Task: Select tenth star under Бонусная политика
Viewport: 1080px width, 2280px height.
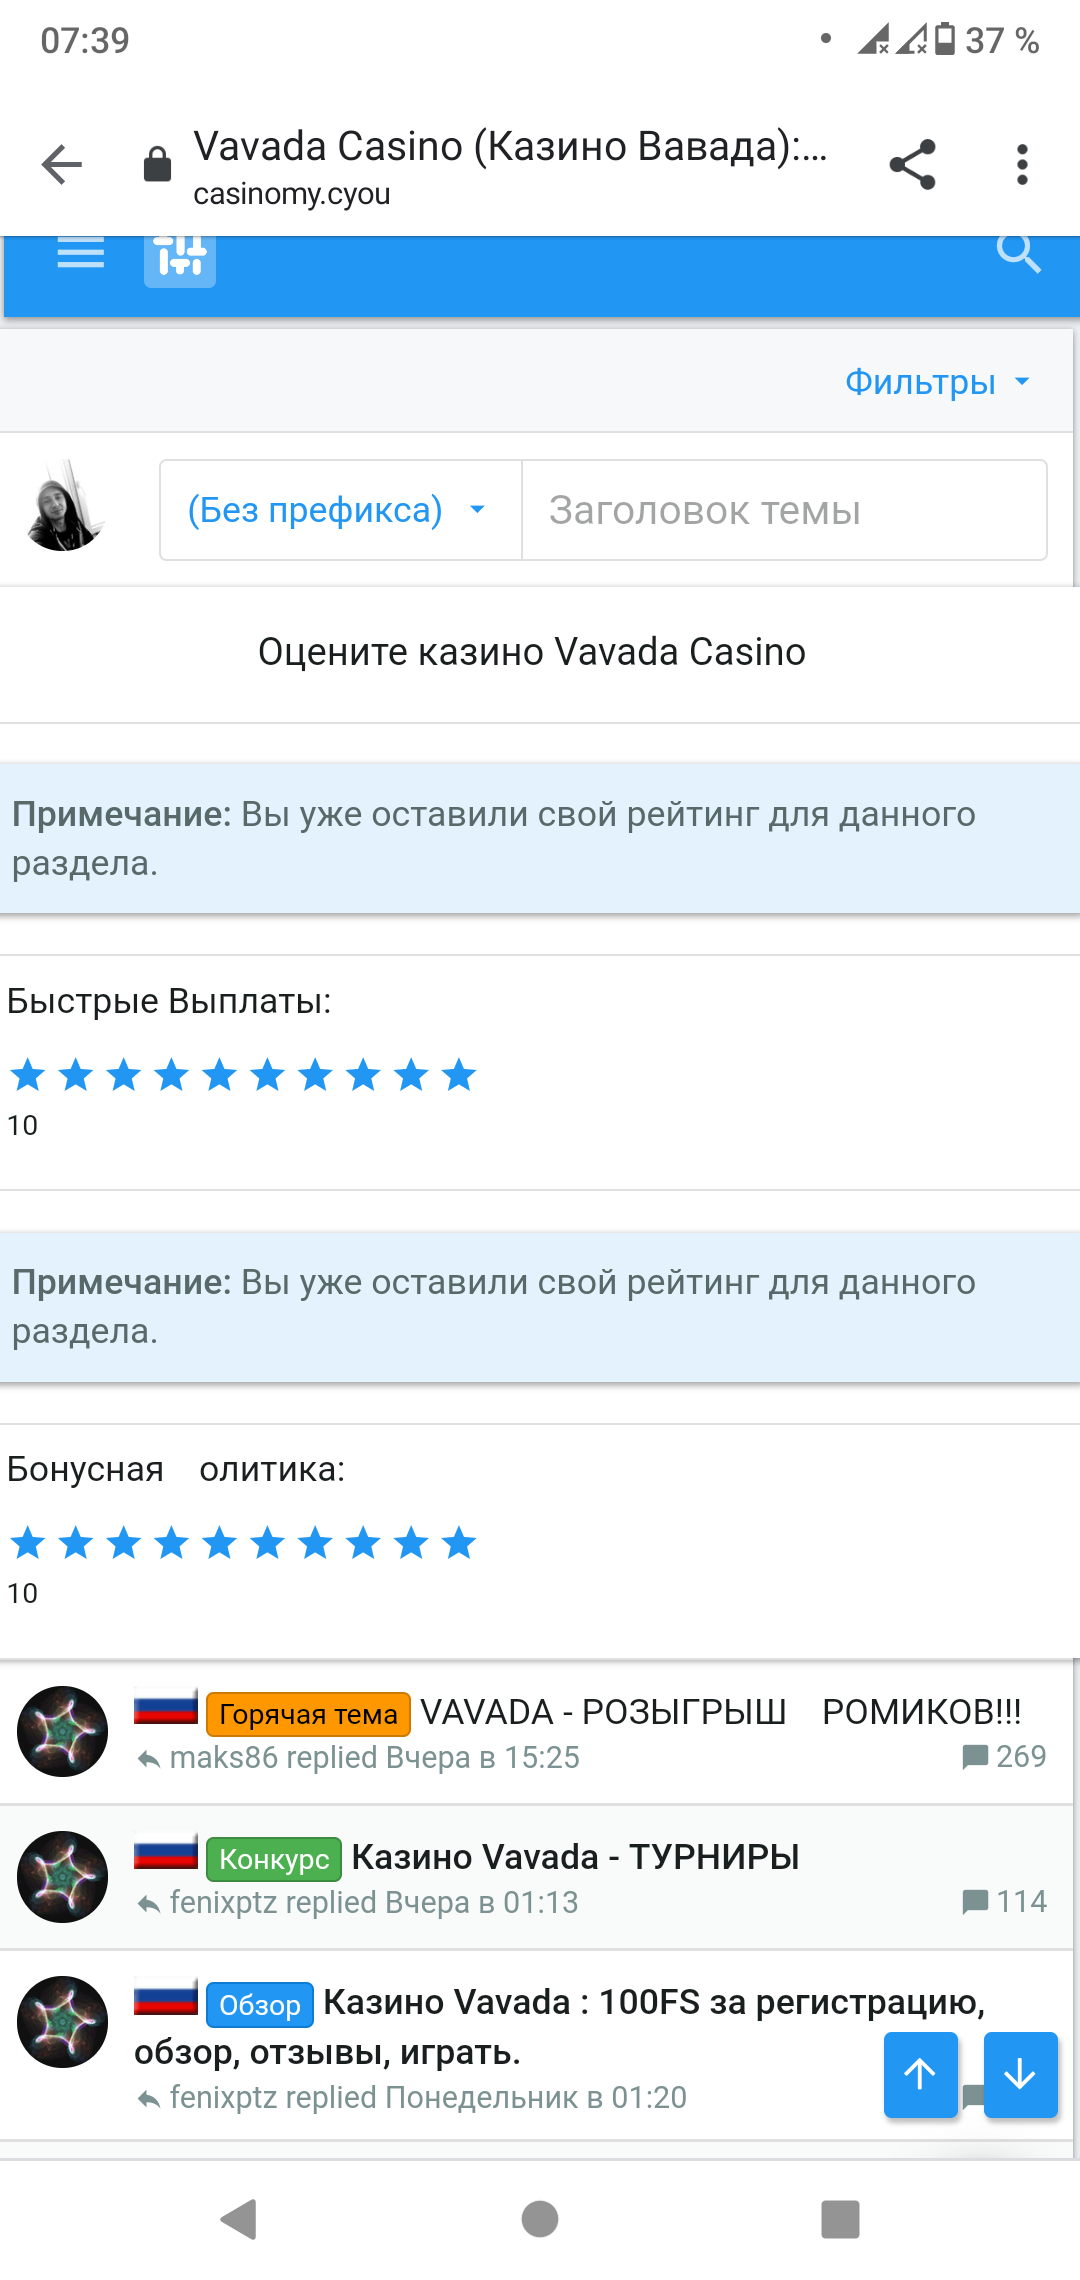Action: [x=459, y=1543]
